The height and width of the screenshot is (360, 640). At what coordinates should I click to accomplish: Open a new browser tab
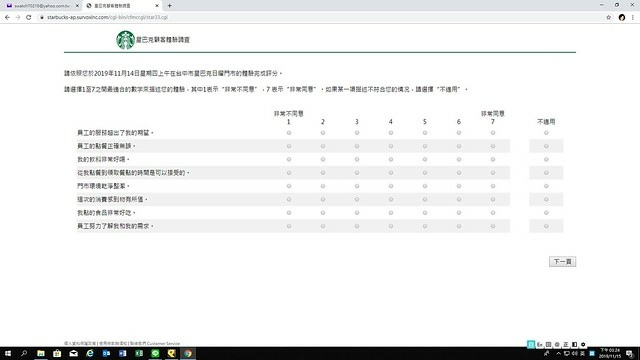click(x=169, y=6)
